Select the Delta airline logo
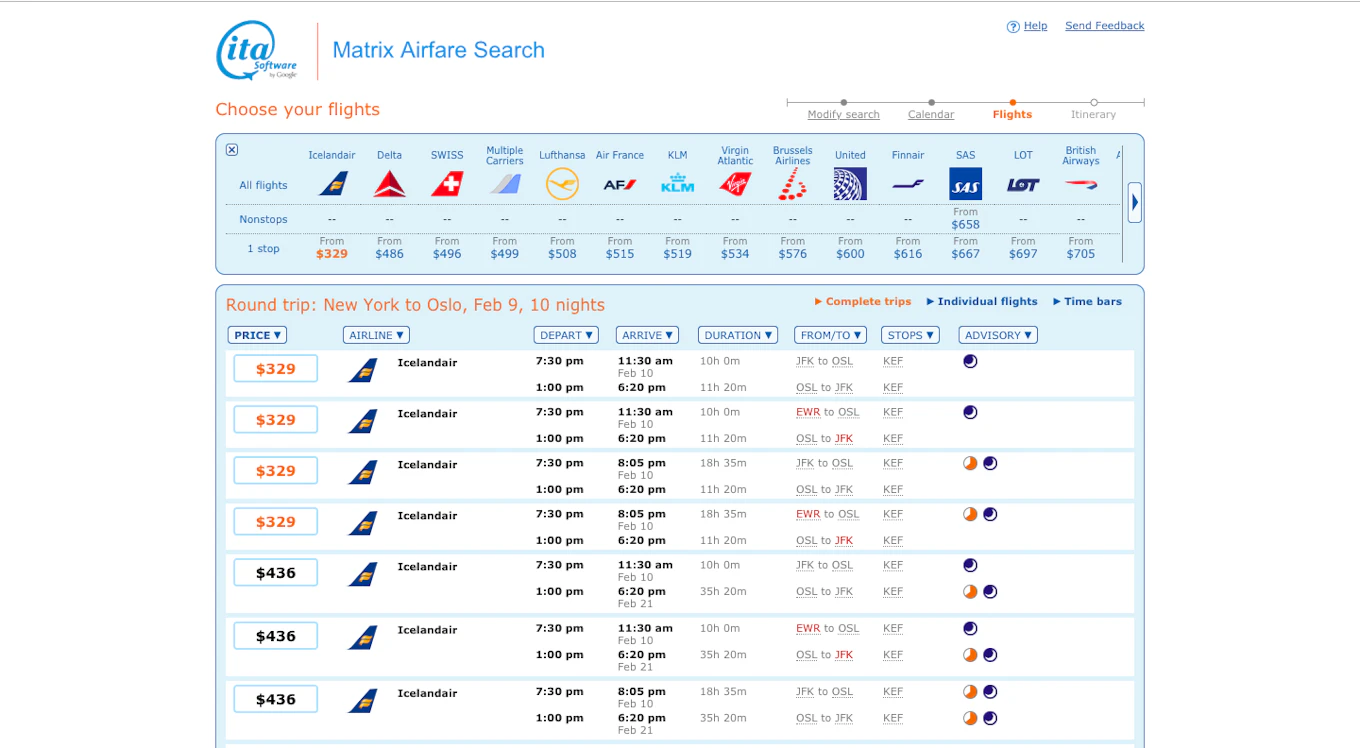Screen dimensions: 1360x748 [x=389, y=184]
